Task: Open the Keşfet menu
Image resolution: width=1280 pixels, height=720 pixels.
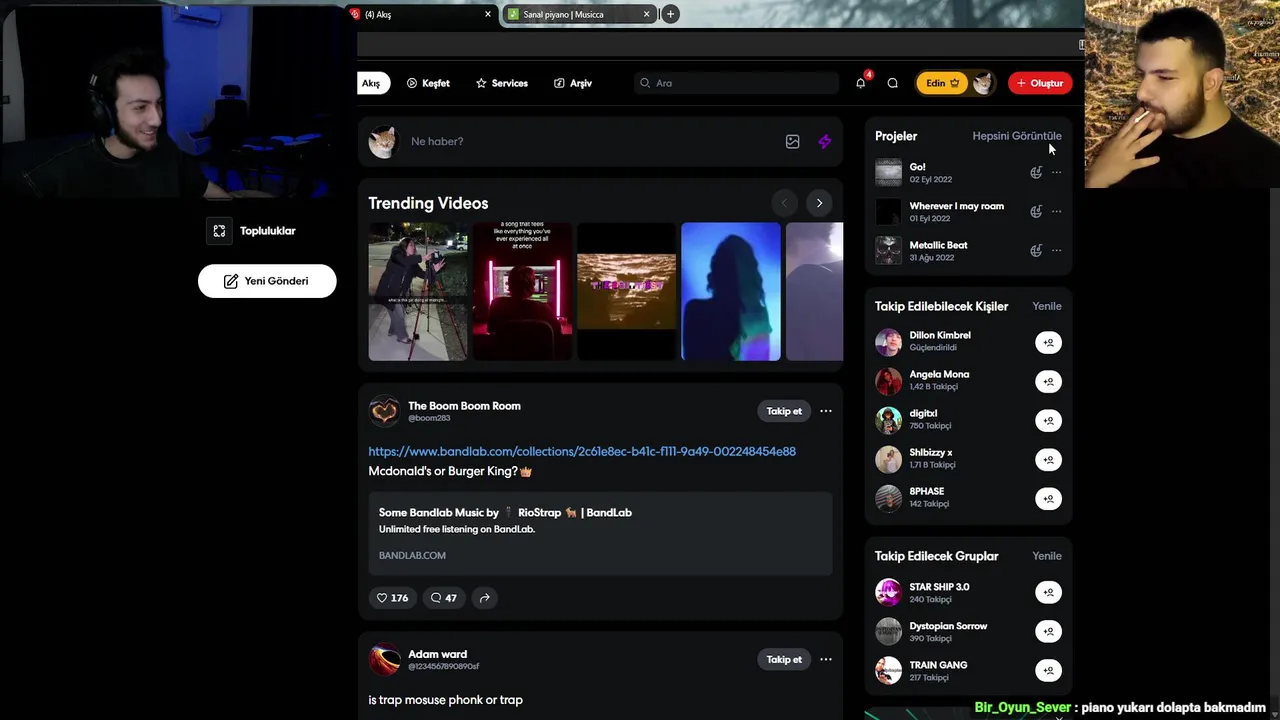Action: tap(428, 83)
